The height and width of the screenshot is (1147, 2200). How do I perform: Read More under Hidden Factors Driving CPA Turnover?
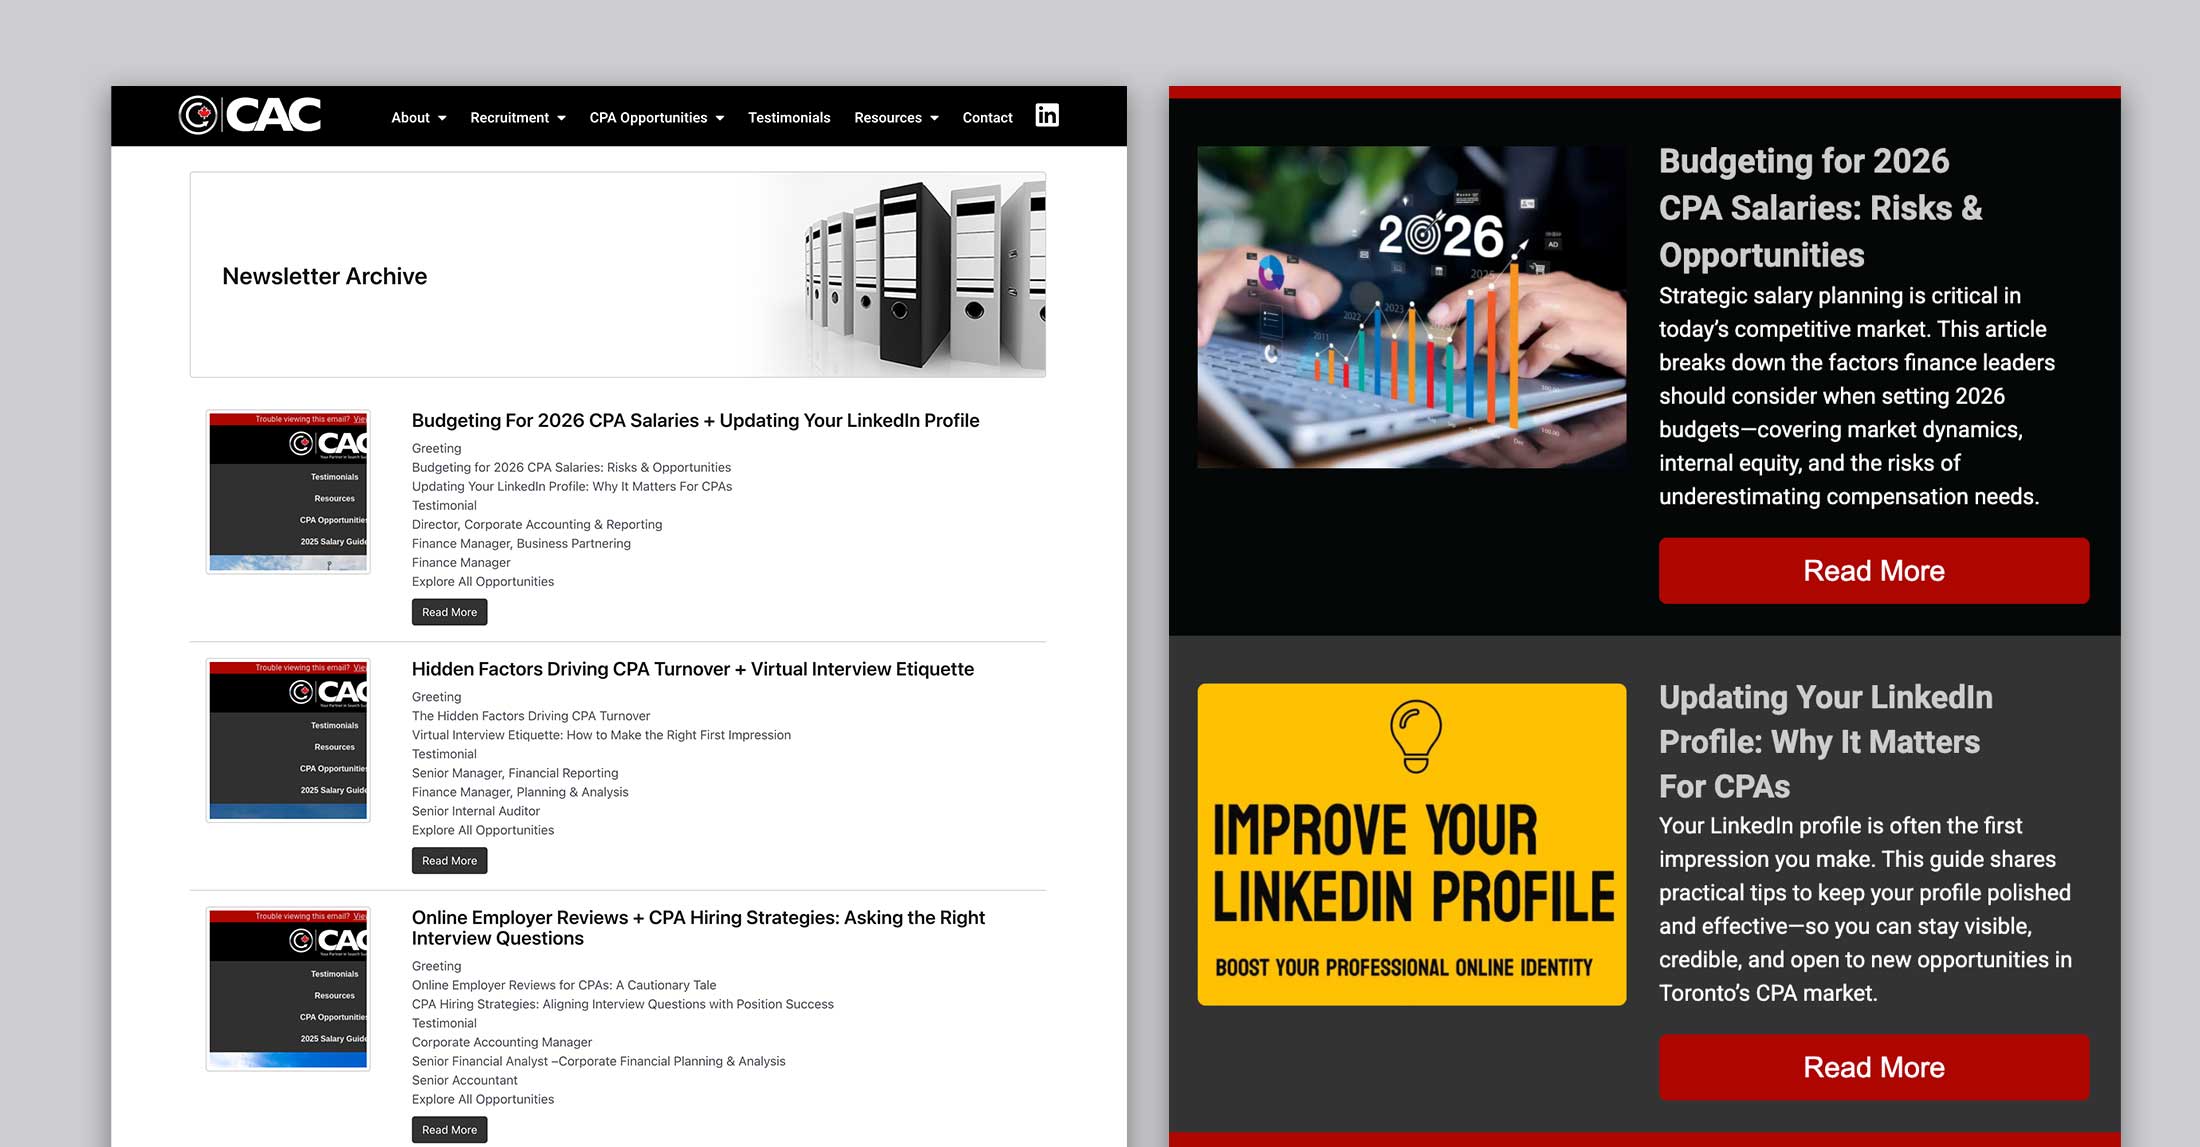(x=449, y=861)
